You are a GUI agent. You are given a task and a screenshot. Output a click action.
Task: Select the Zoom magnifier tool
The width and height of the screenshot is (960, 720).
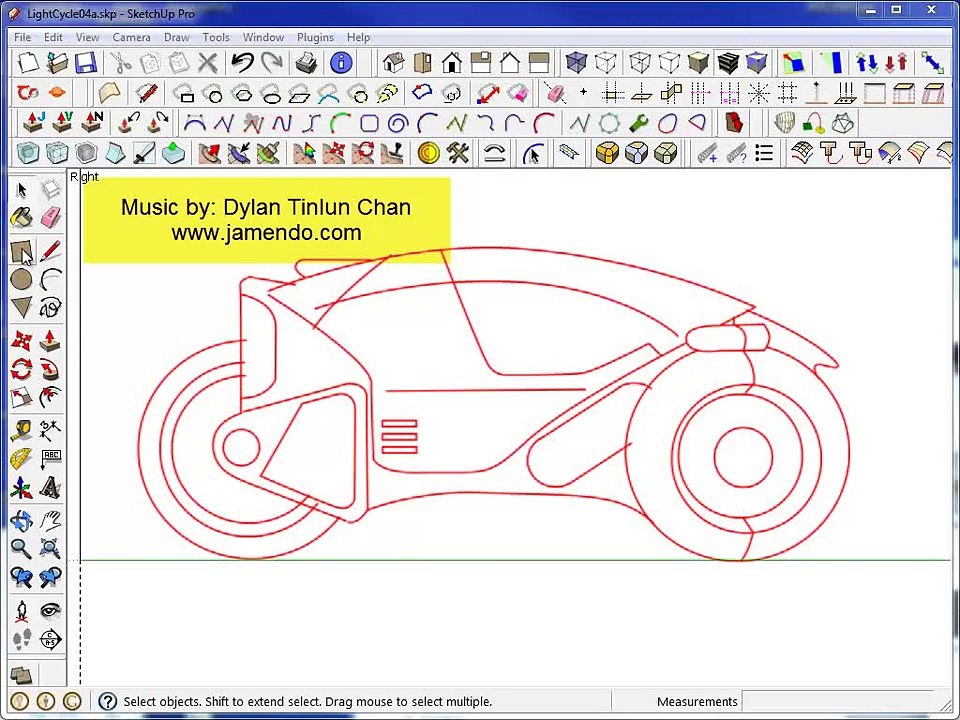pos(21,549)
